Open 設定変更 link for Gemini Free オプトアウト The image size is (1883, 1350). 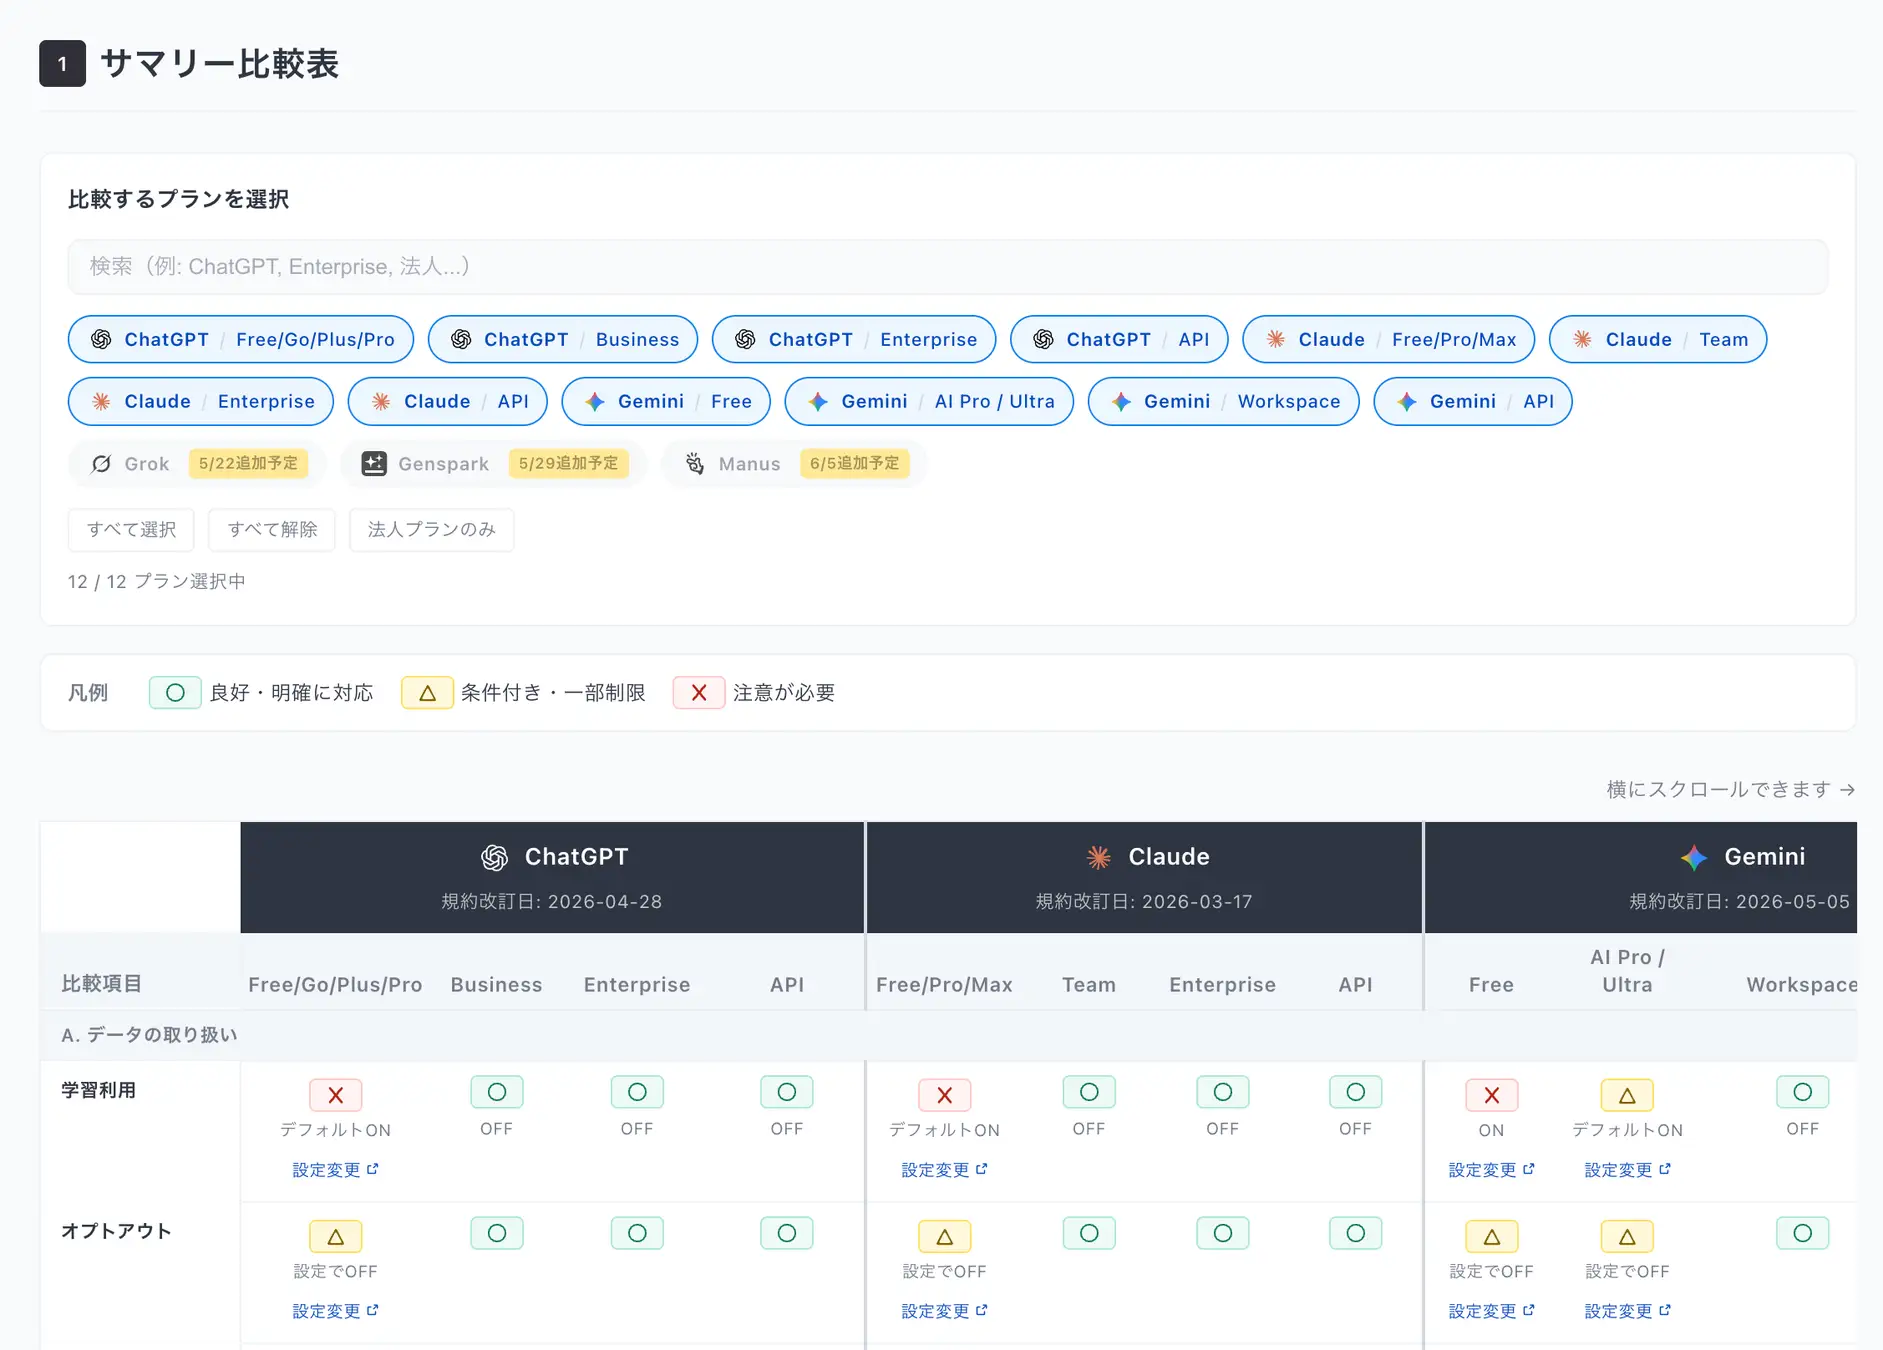coord(1492,1311)
